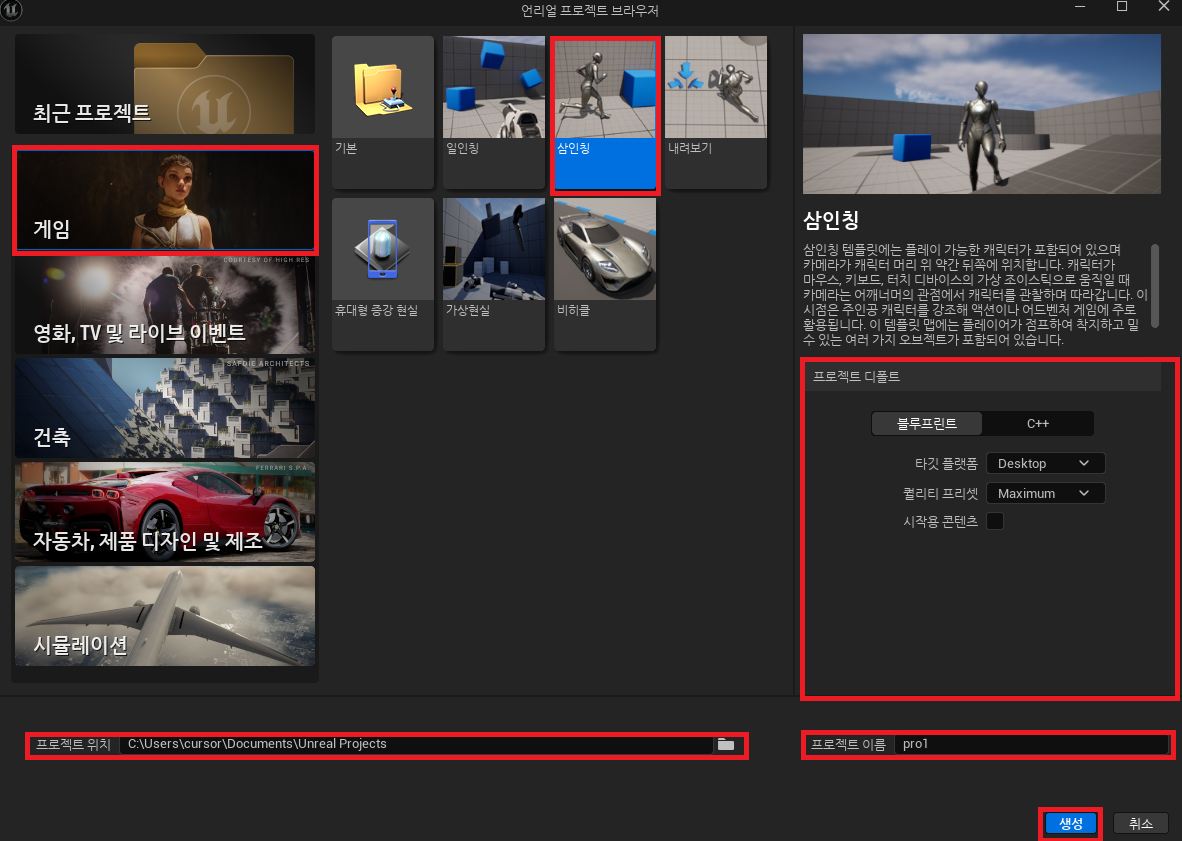Screen dimensions: 1182x841
Task: Select 영화, TV 및 라이브 이벤트 category
Action: point(165,304)
